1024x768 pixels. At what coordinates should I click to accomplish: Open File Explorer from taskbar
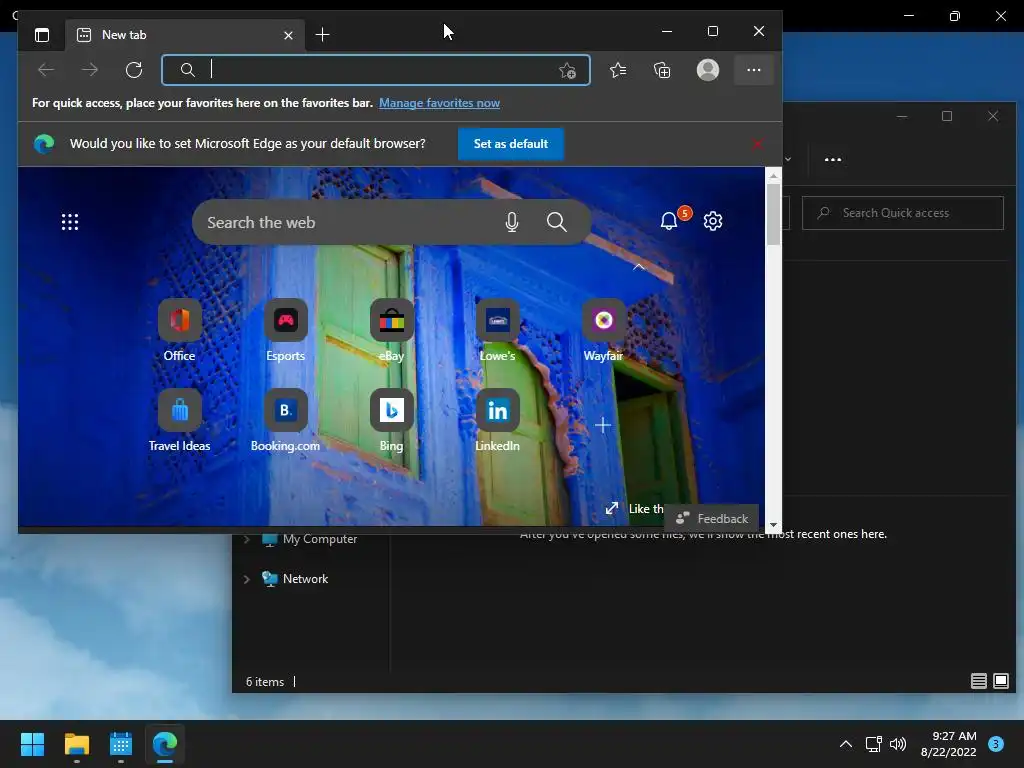76,744
